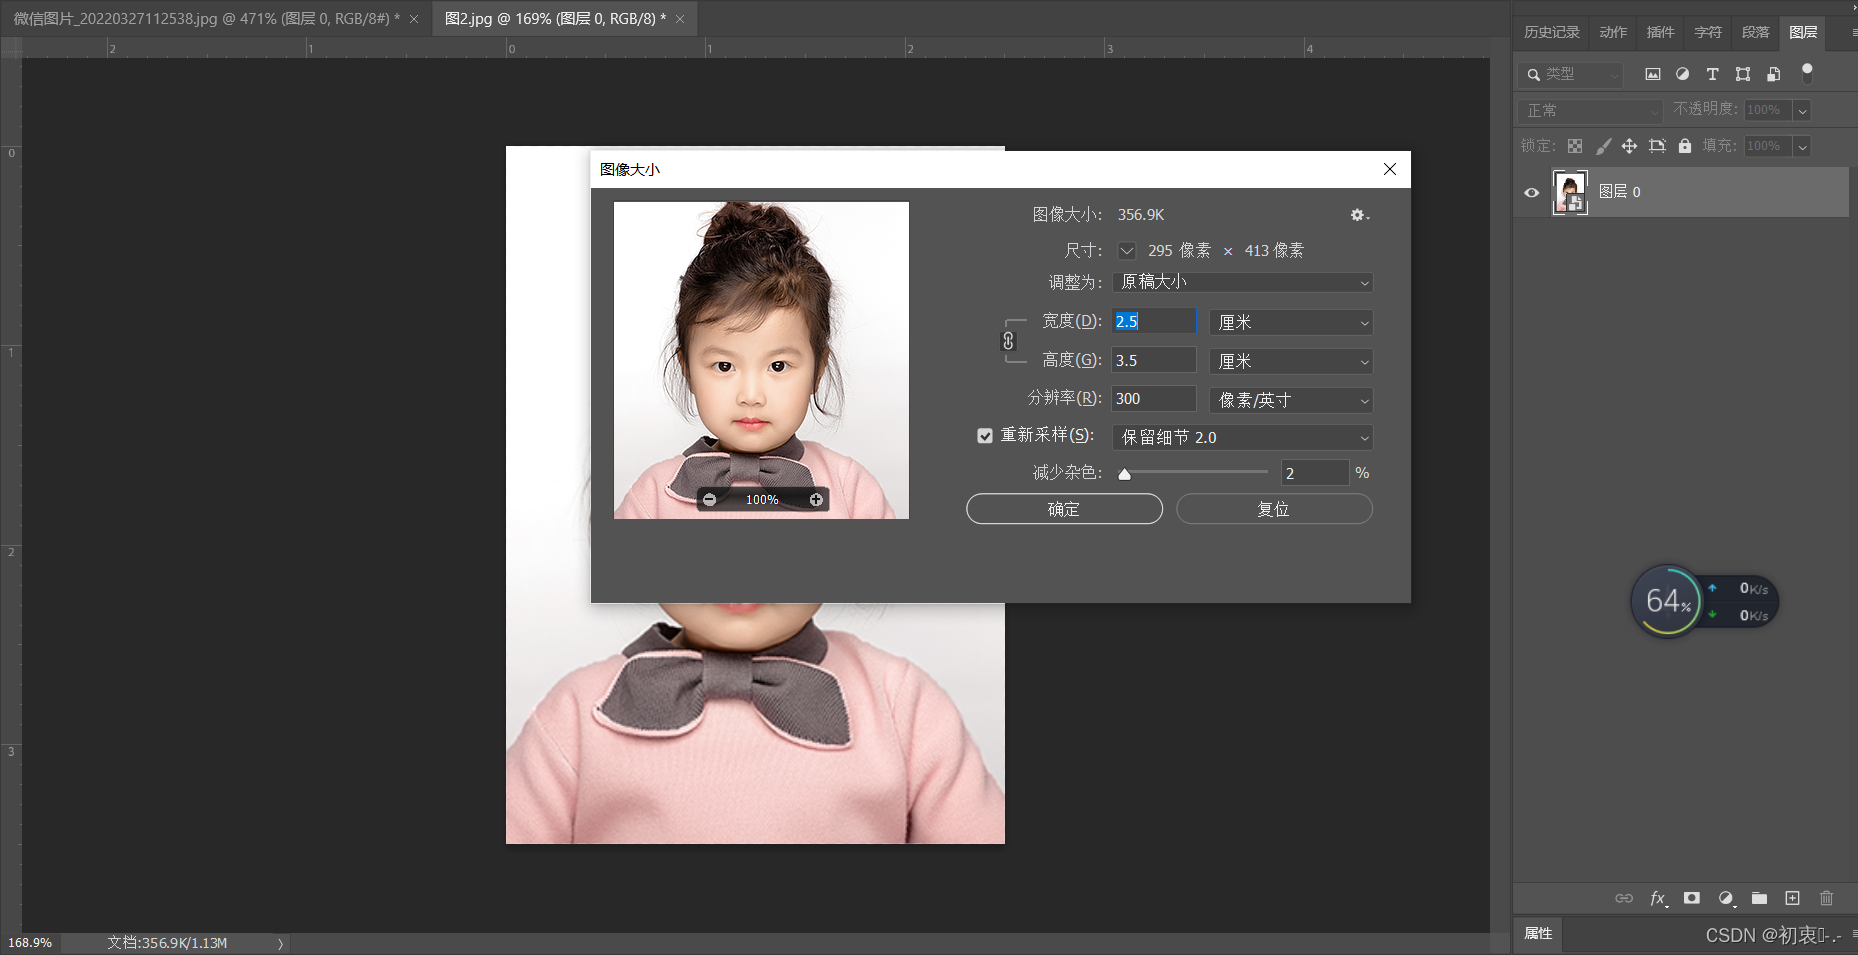This screenshot has height=955, width=1858.
Task: Hide 图层 0 with eye icon
Action: pyautogui.click(x=1531, y=192)
